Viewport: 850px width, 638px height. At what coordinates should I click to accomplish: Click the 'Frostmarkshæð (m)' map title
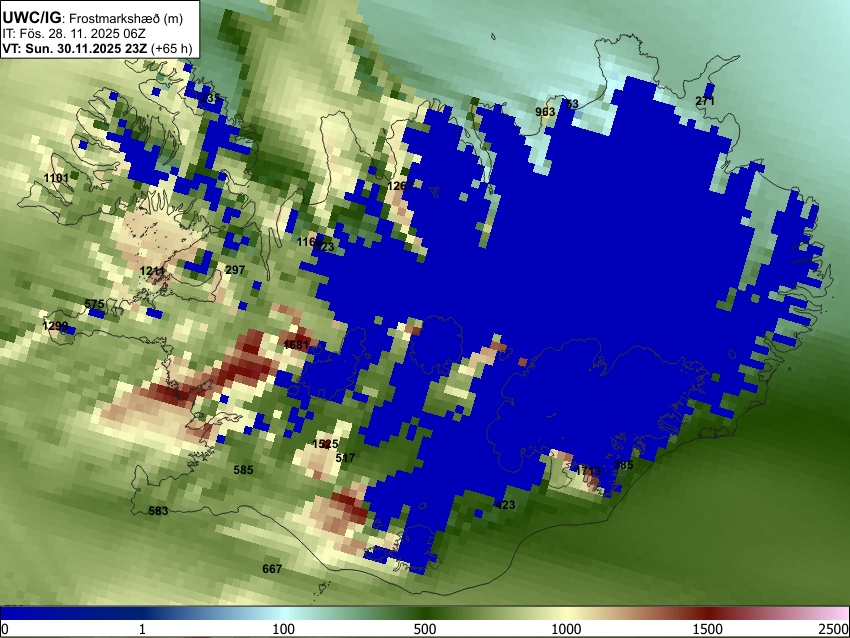click(126, 18)
